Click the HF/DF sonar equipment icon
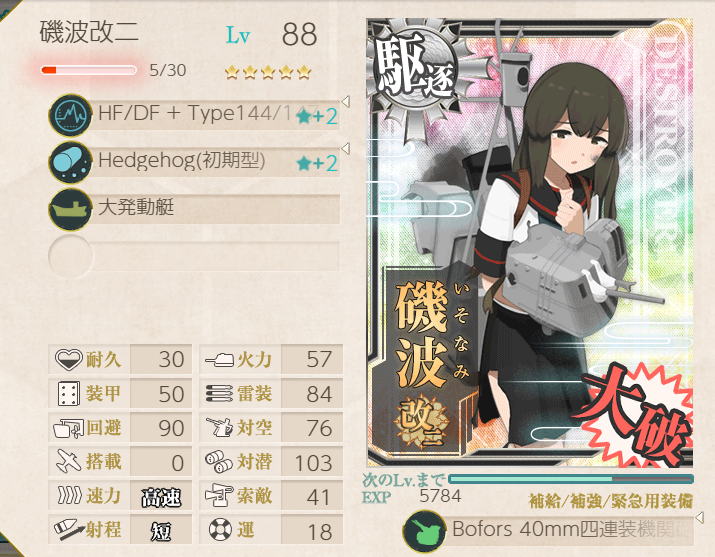Image resolution: width=715 pixels, height=557 pixels. tap(70, 115)
